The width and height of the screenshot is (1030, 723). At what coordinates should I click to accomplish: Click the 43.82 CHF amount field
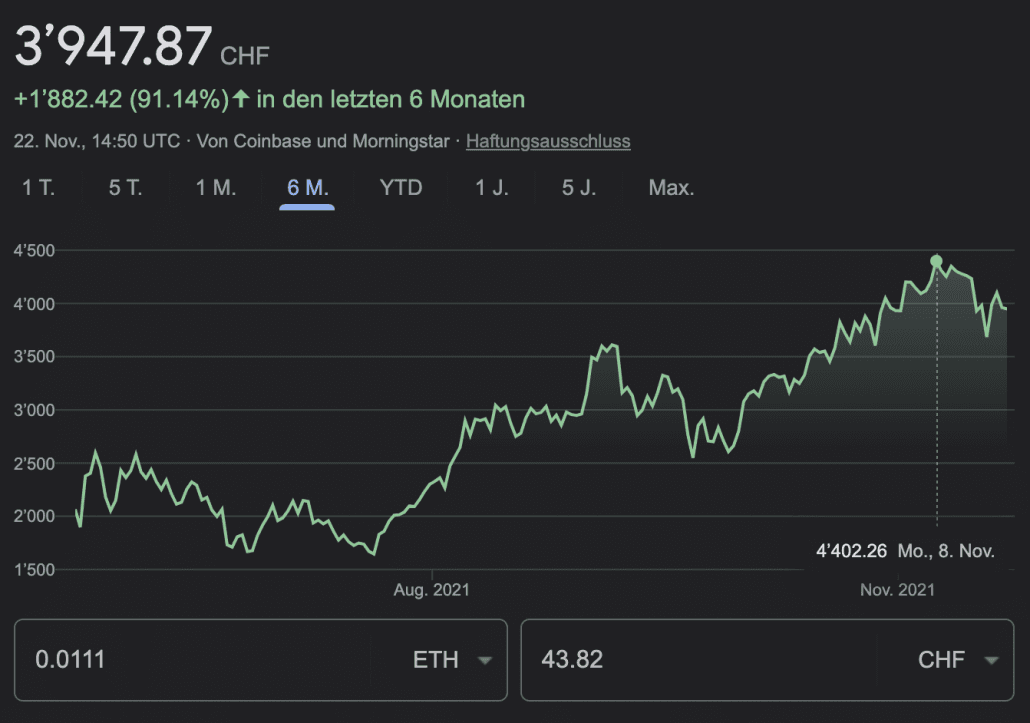point(700,660)
